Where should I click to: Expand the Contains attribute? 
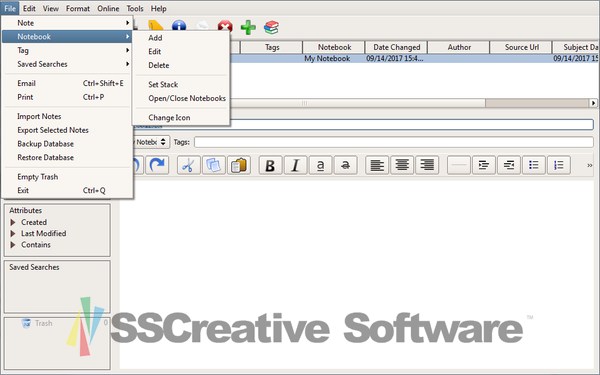pyautogui.click(x=13, y=245)
